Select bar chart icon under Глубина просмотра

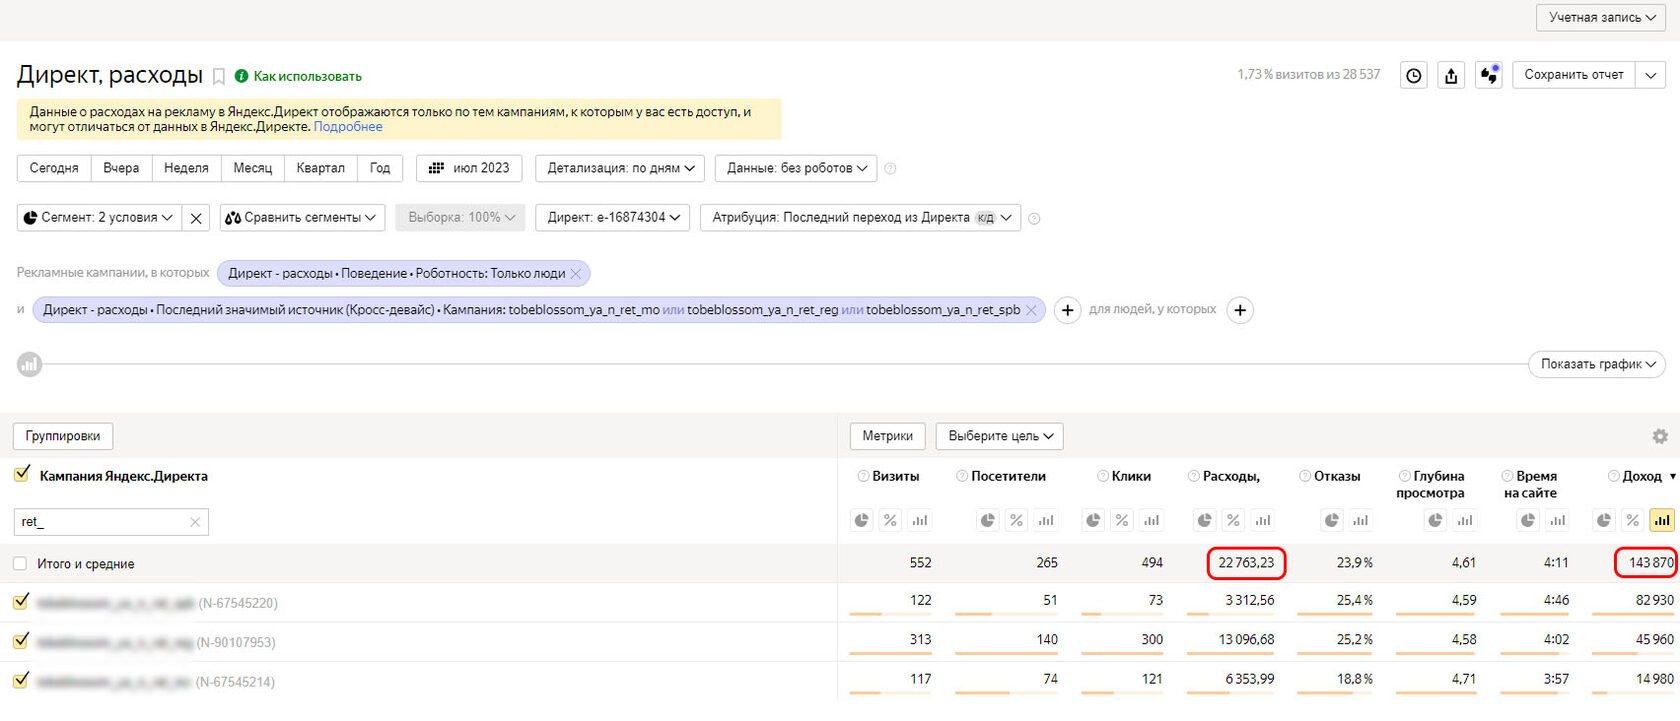[1464, 521]
